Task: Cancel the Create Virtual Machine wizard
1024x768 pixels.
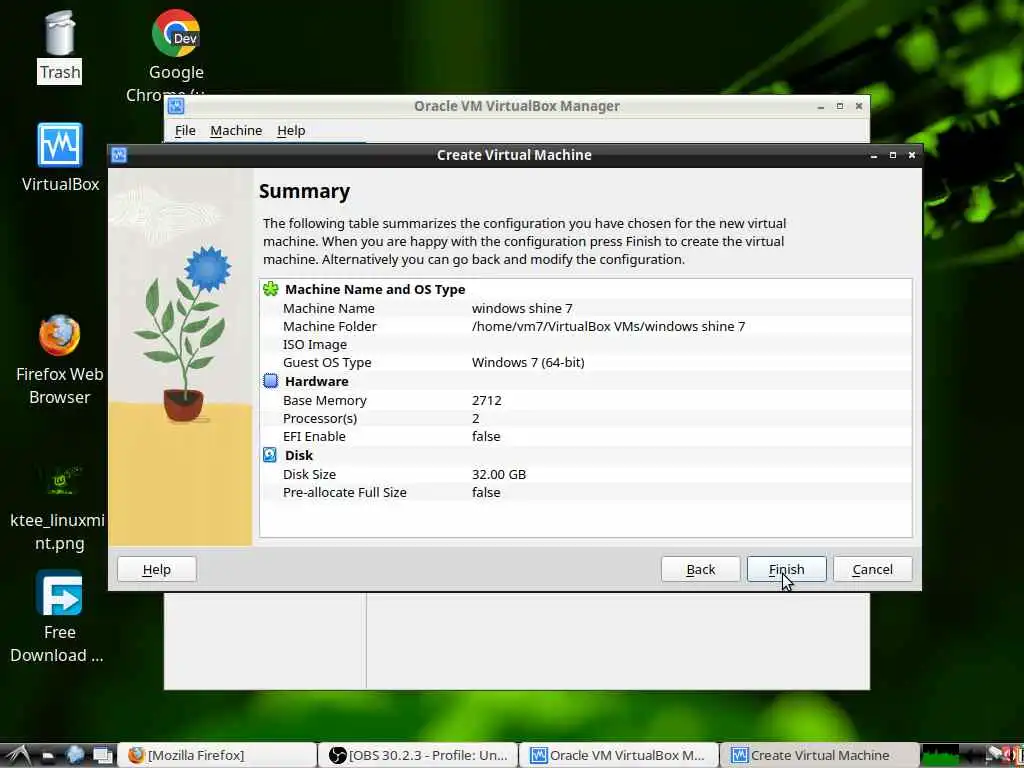Action: point(872,569)
